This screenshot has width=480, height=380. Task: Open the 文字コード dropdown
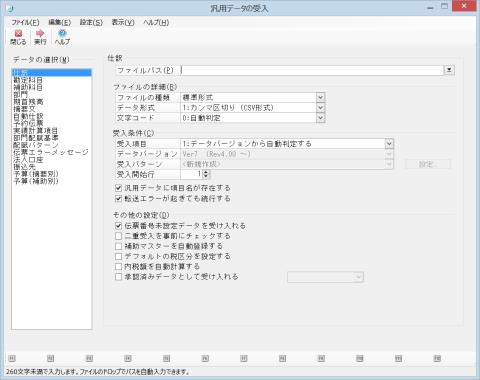(320, 118)
